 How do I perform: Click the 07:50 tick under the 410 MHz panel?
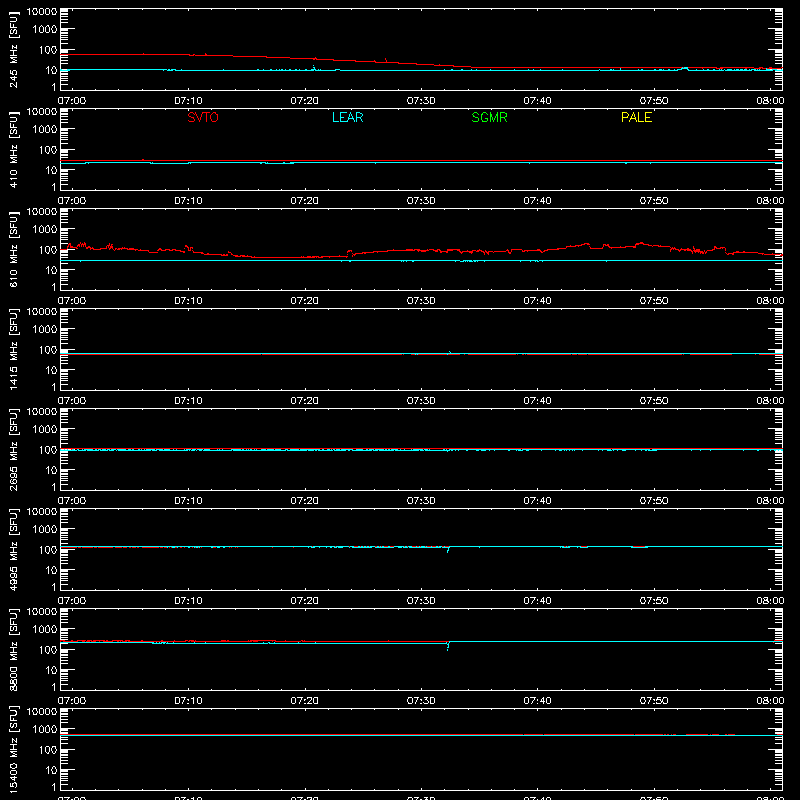(654, 201)
